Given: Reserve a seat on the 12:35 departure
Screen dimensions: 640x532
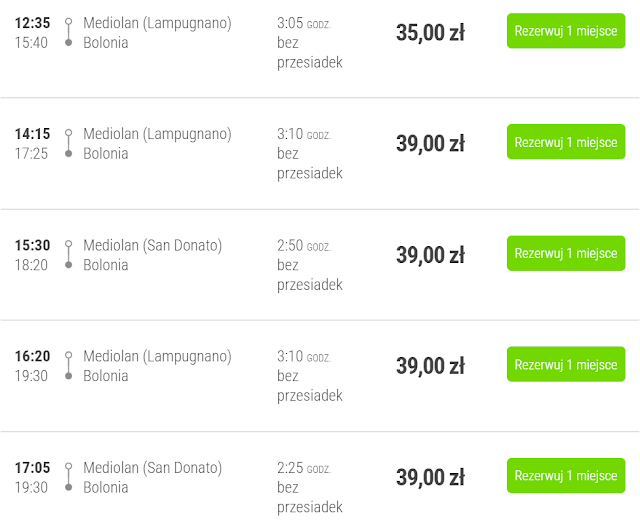Looking at the screenshot, I should 565,31.
